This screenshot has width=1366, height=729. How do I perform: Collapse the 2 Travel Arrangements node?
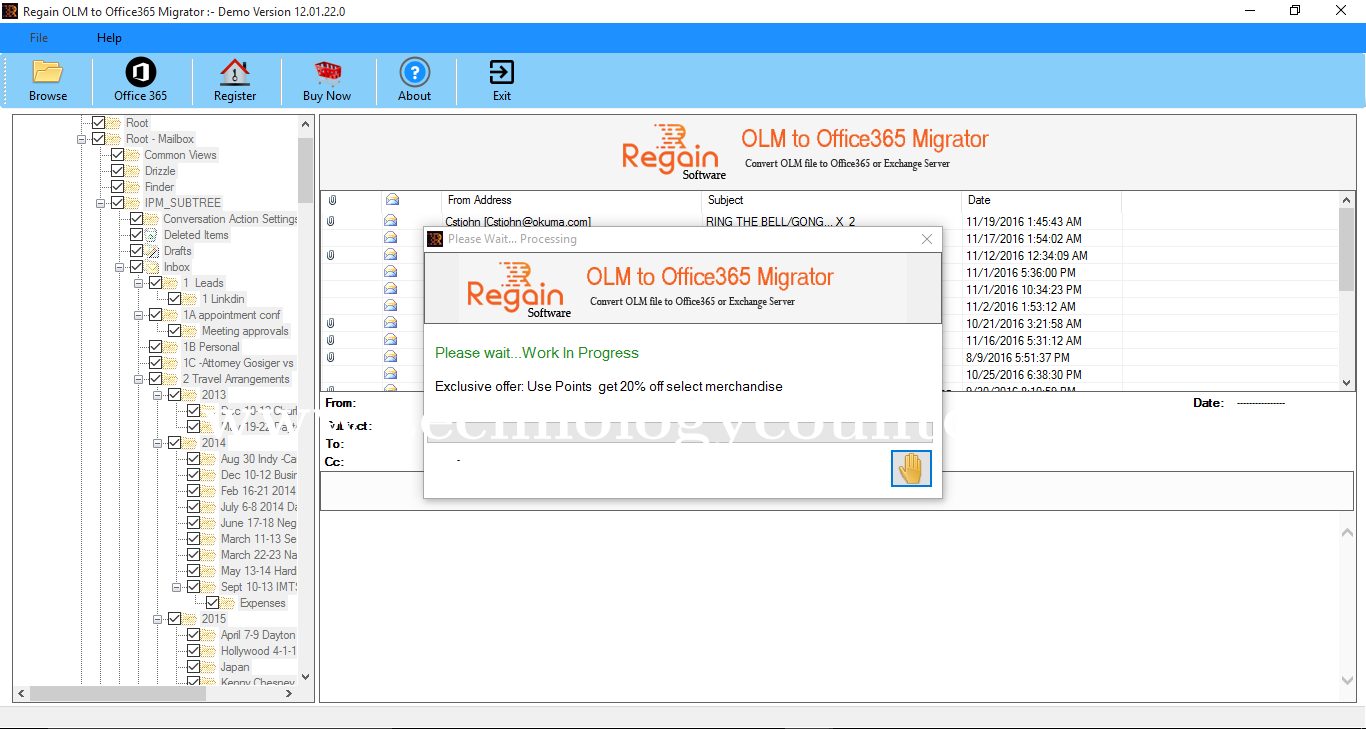[x=139, y=379]
